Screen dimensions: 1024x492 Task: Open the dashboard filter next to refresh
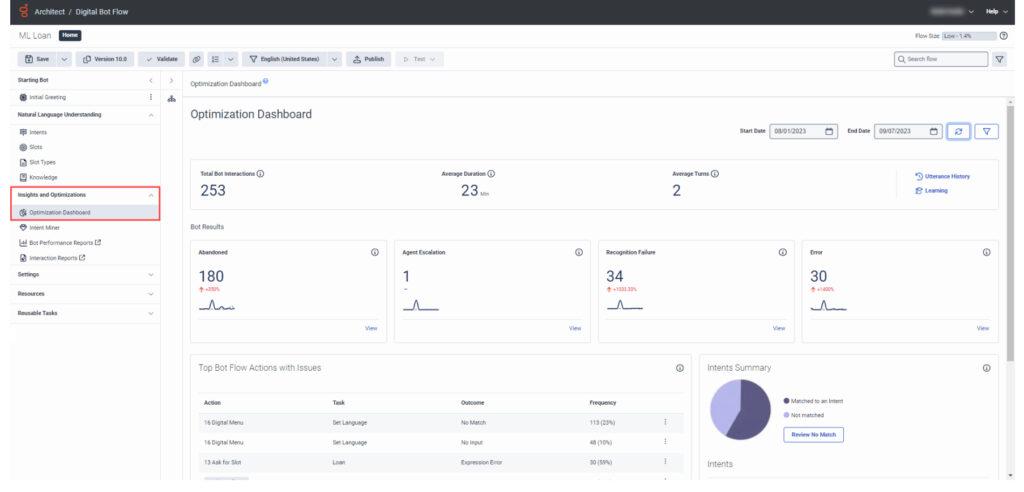985,131
